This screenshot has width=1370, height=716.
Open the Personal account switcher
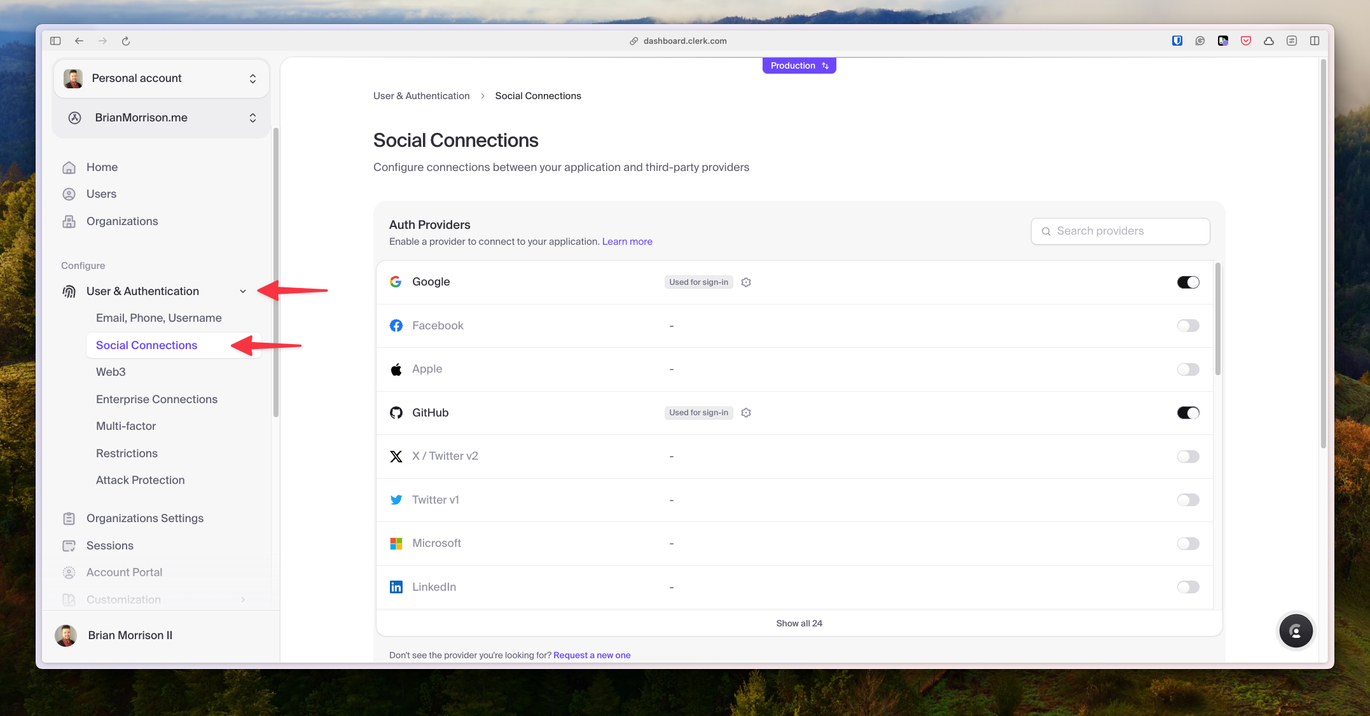[x=161, y=78]
